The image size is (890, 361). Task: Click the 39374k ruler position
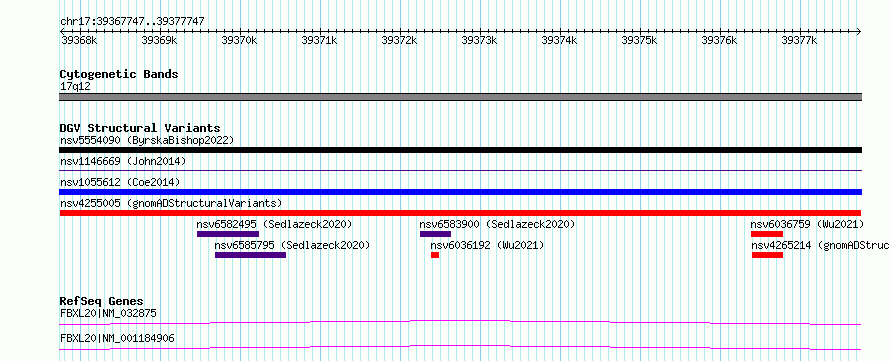pyautogui.click(x=559, y=40)
